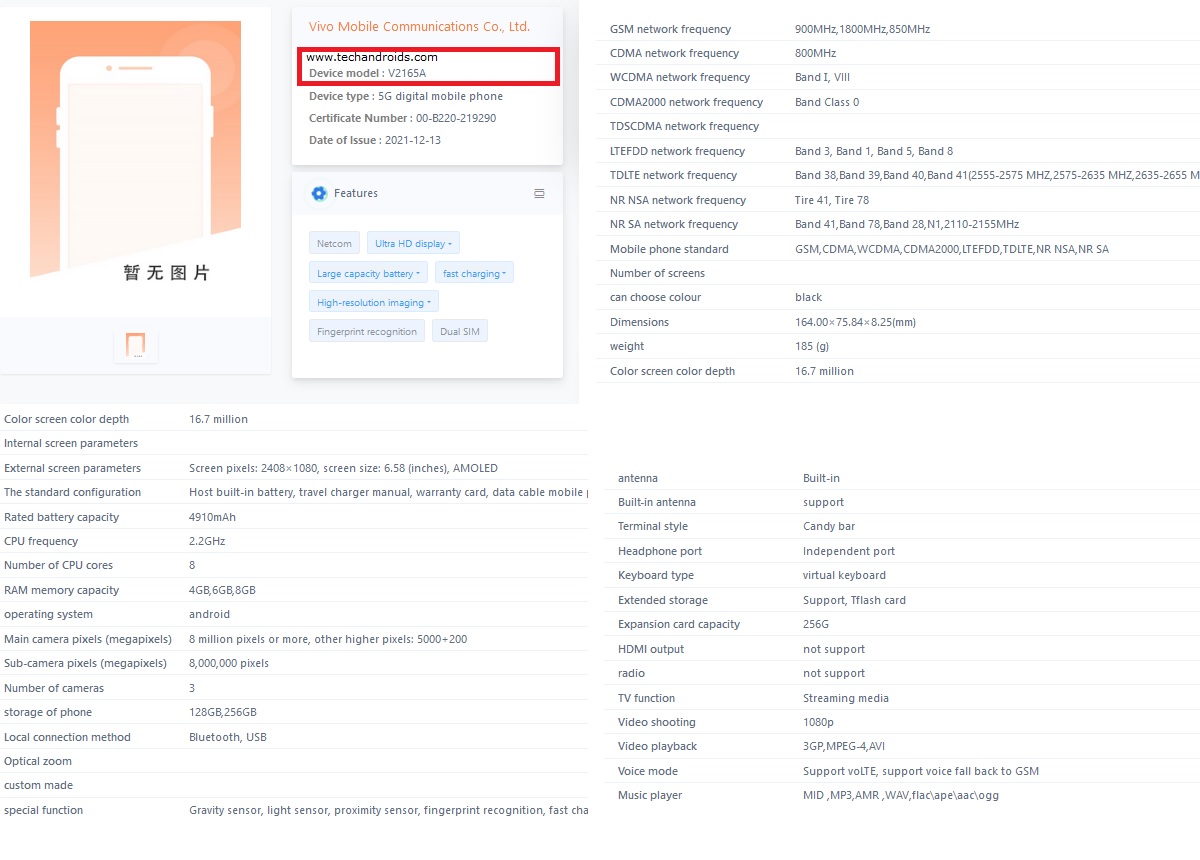Click the Fingerprint recognition tag
Image resolution: width=1200 pixels, height=860 pixels.
[x=367, y=331]
